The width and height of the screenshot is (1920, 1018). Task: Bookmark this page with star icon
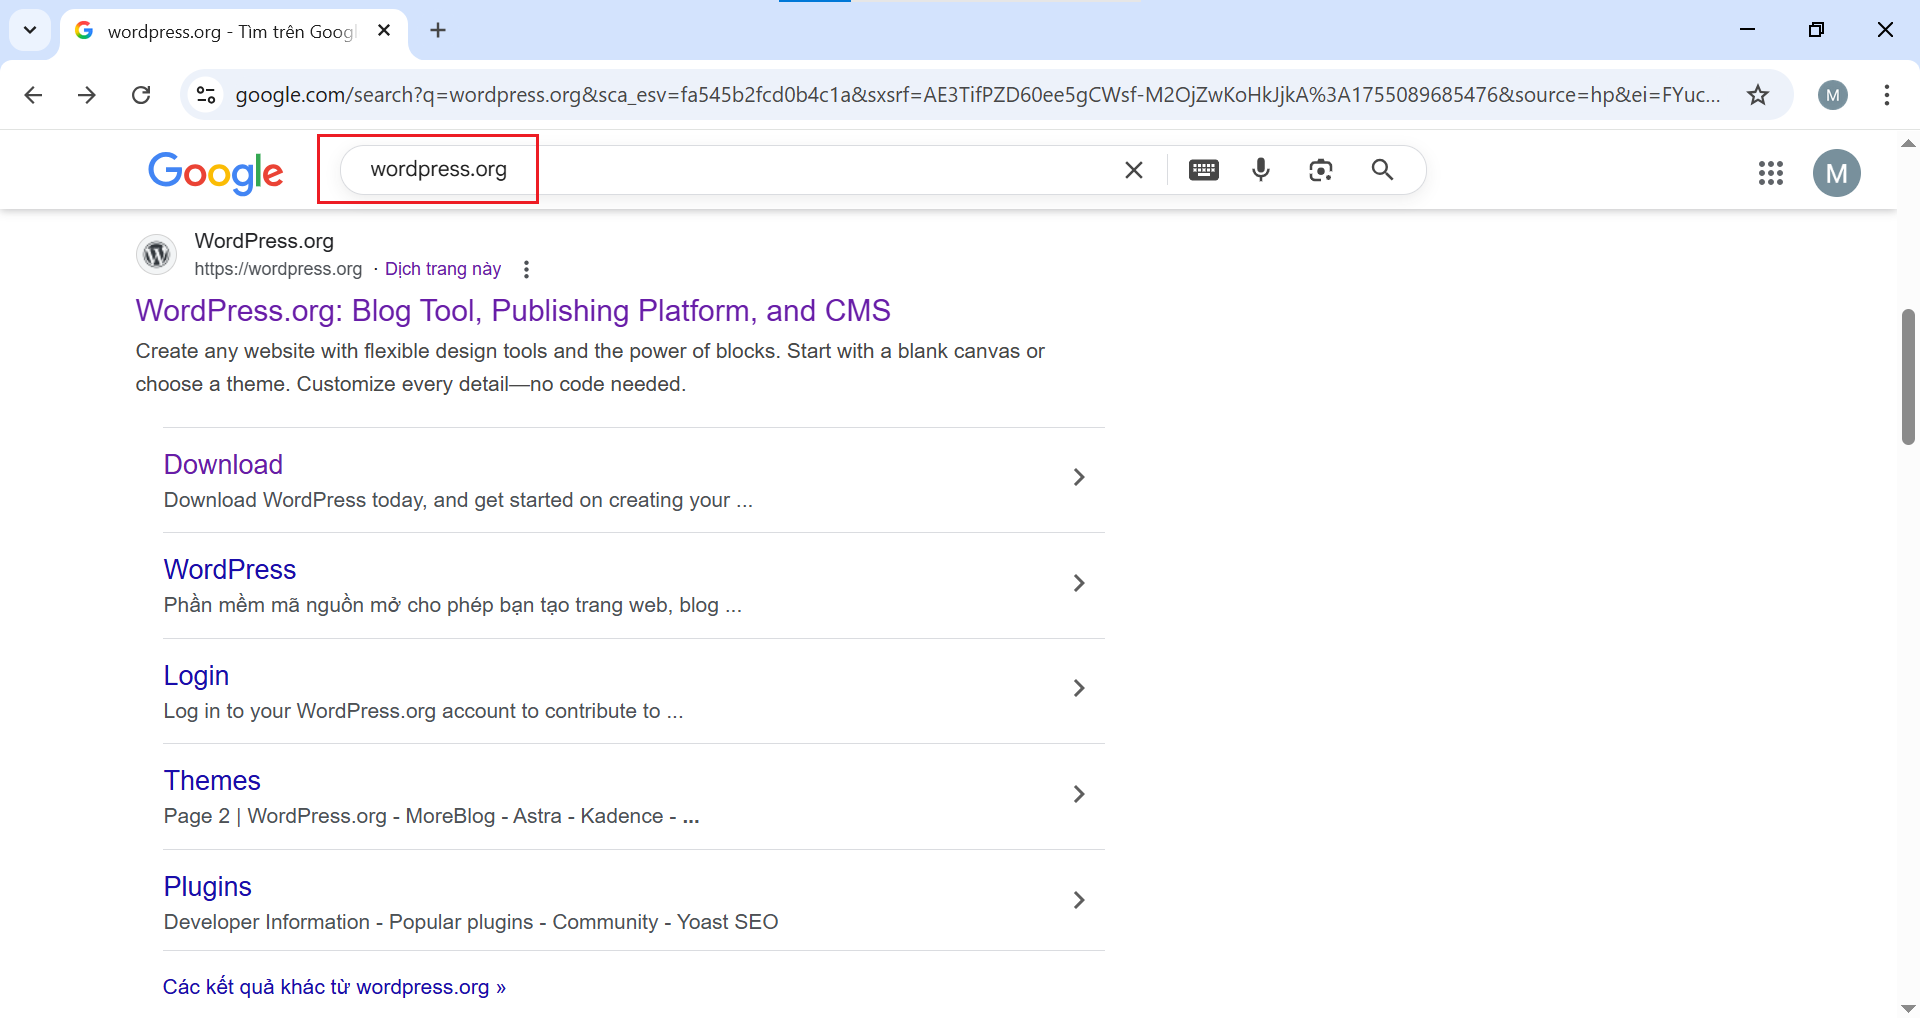point(1758,95)
